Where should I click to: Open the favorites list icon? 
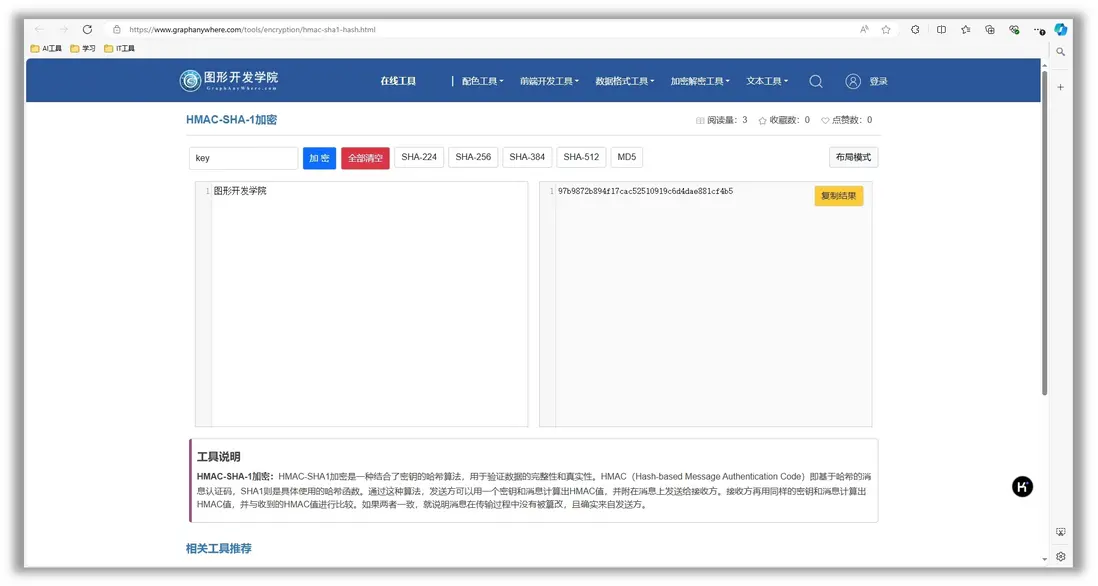click(x=966, y=29)
